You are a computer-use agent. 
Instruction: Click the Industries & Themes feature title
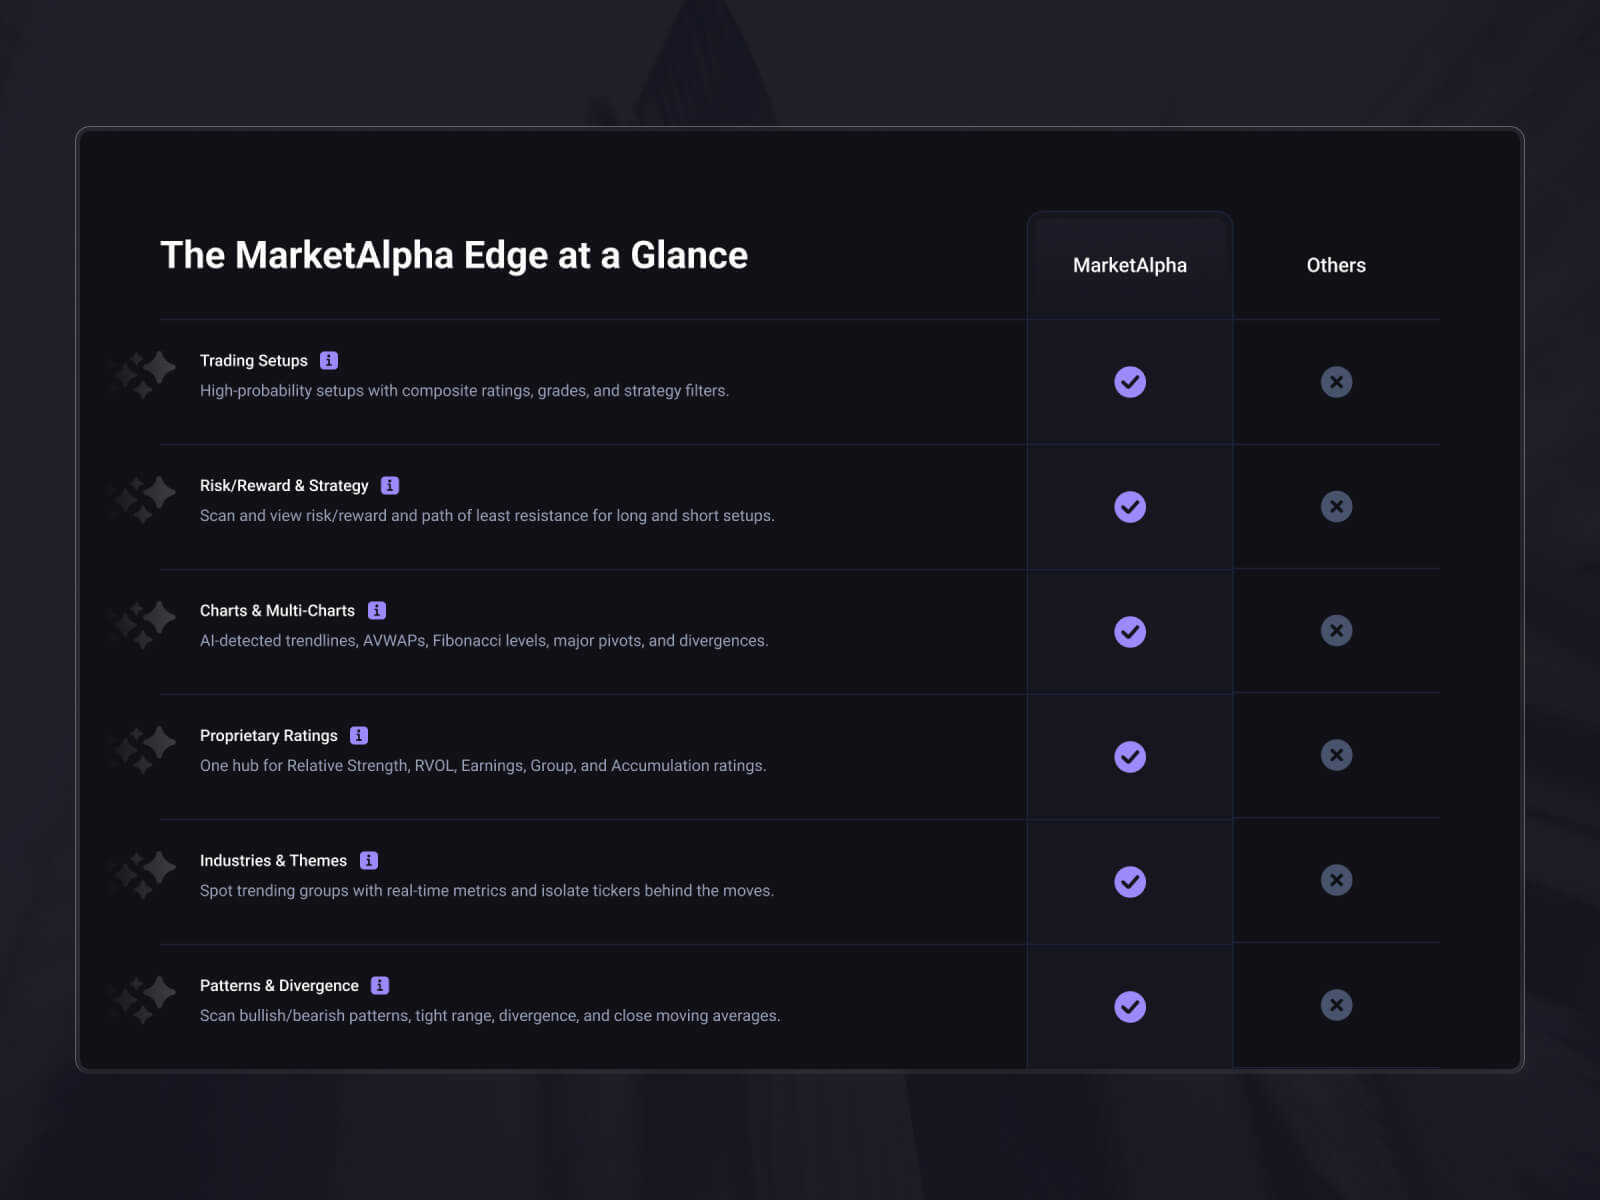point(273,861)
